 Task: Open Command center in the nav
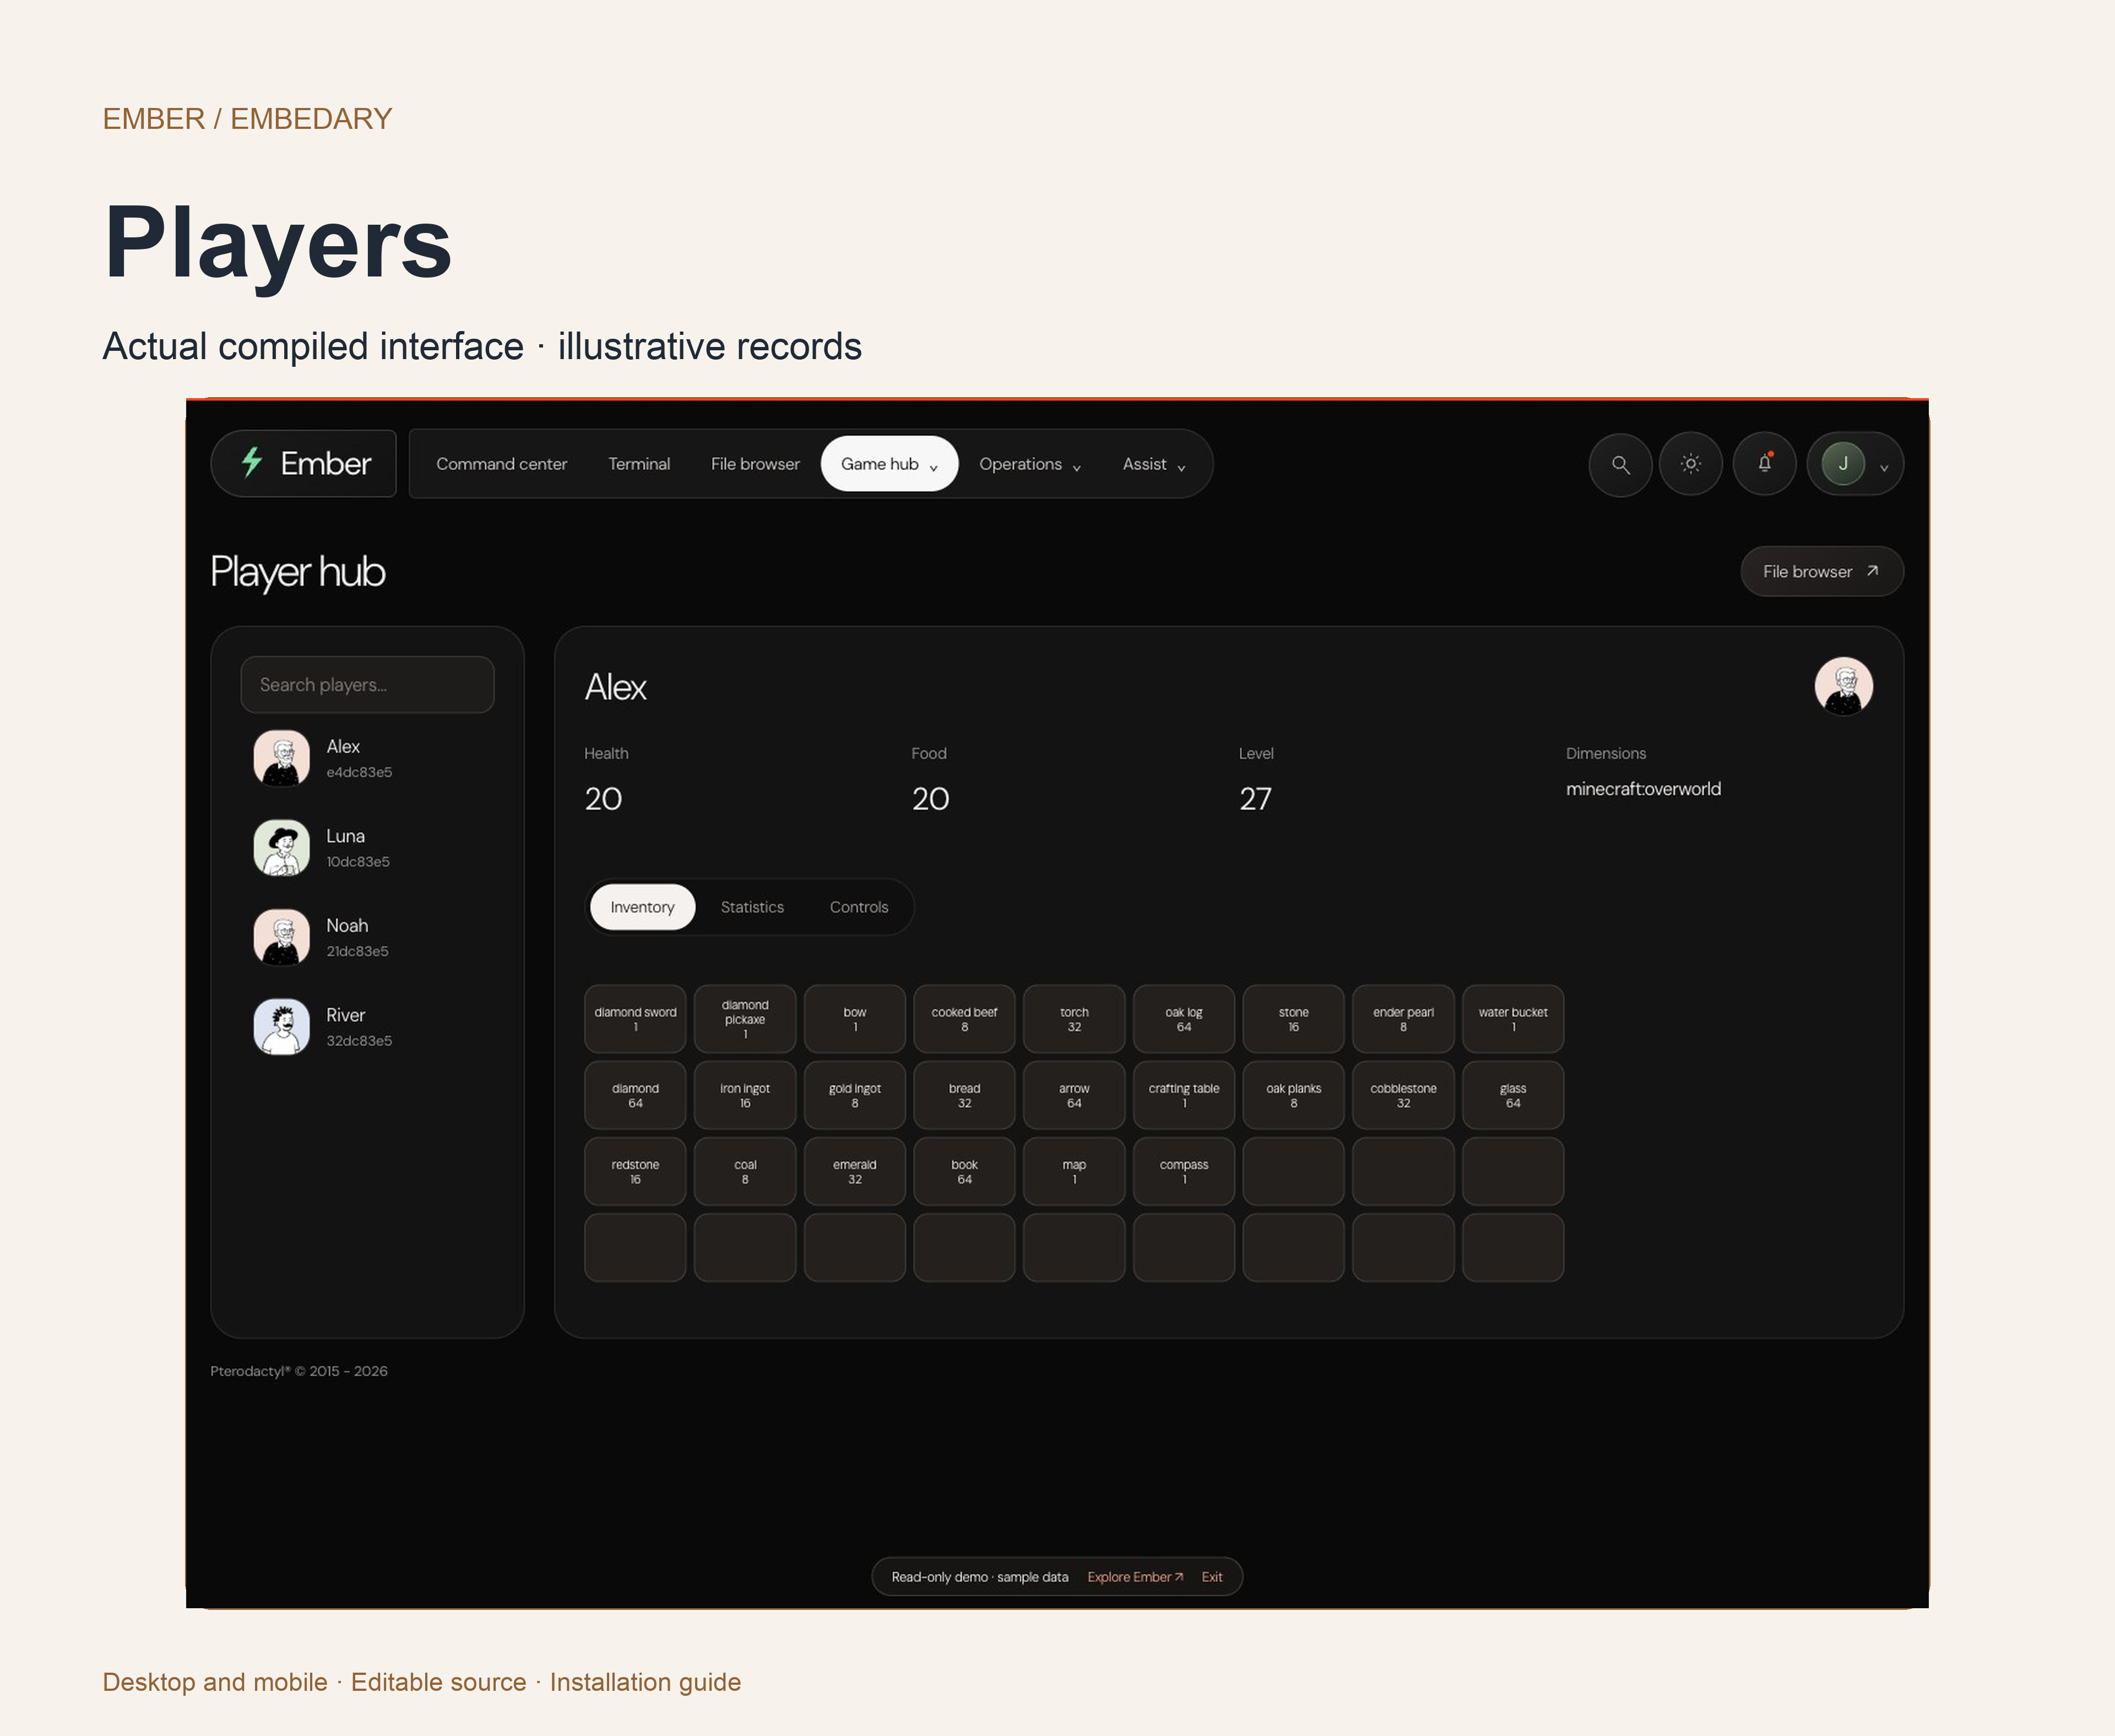coord(501,464)
